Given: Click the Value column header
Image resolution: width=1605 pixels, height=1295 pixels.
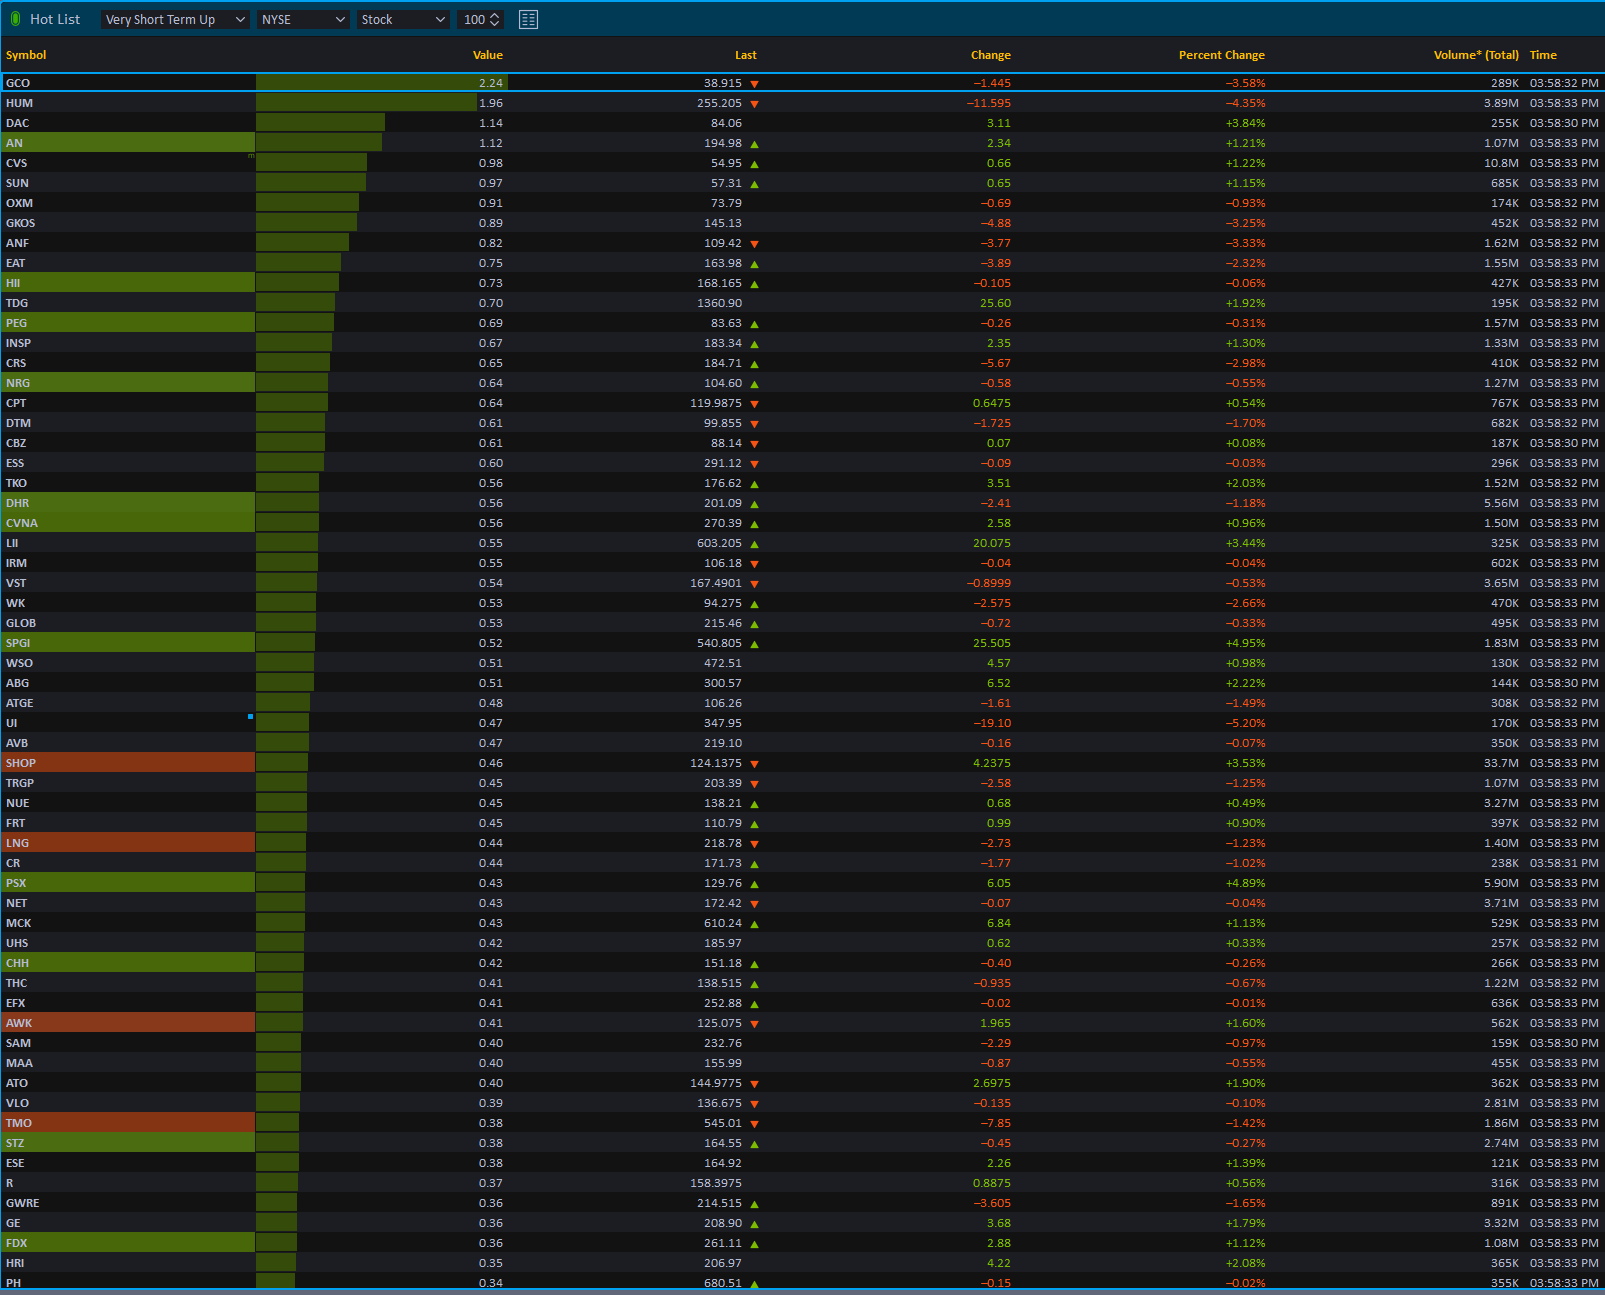Looking at the screenshot, I should 487,55.
